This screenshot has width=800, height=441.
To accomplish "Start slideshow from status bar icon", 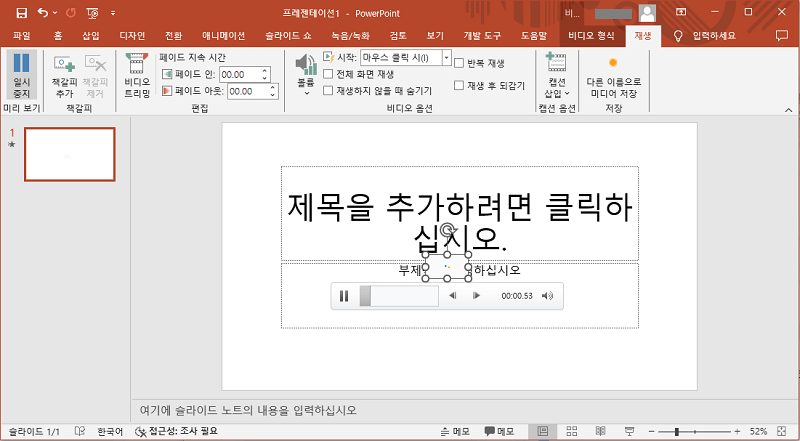I will (630, 431).
